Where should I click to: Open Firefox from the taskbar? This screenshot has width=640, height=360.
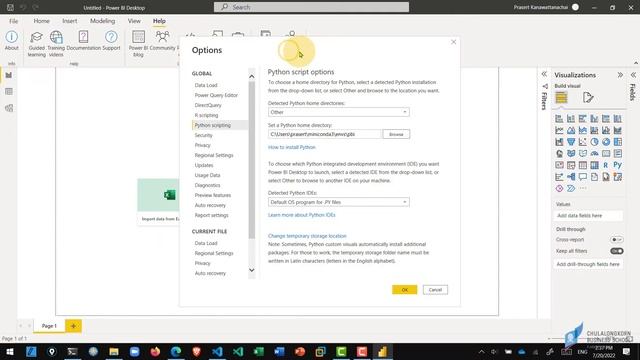click(x=155, y=351)
